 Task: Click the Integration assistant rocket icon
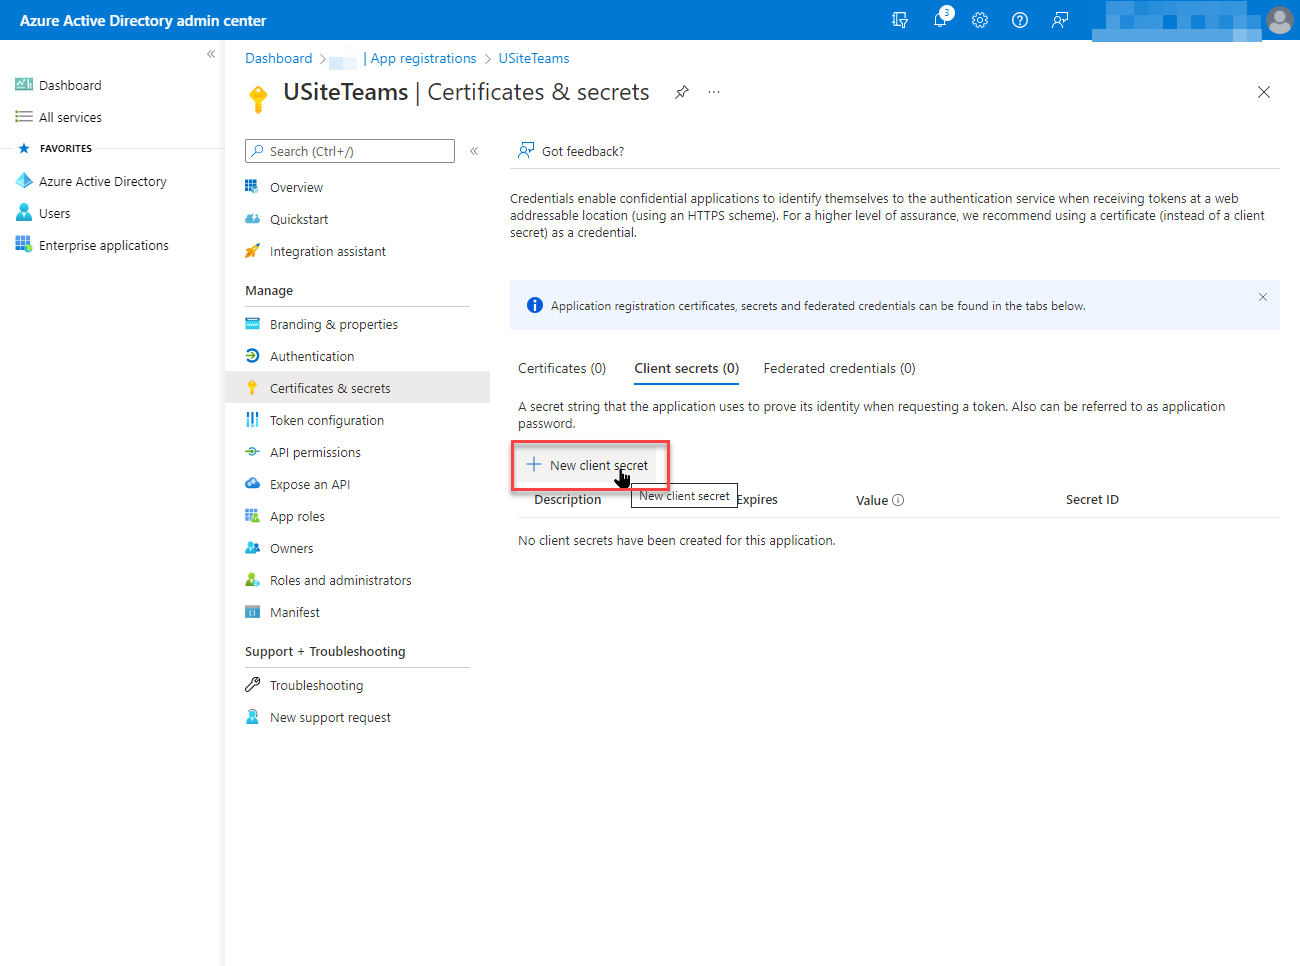click(252, 251)
